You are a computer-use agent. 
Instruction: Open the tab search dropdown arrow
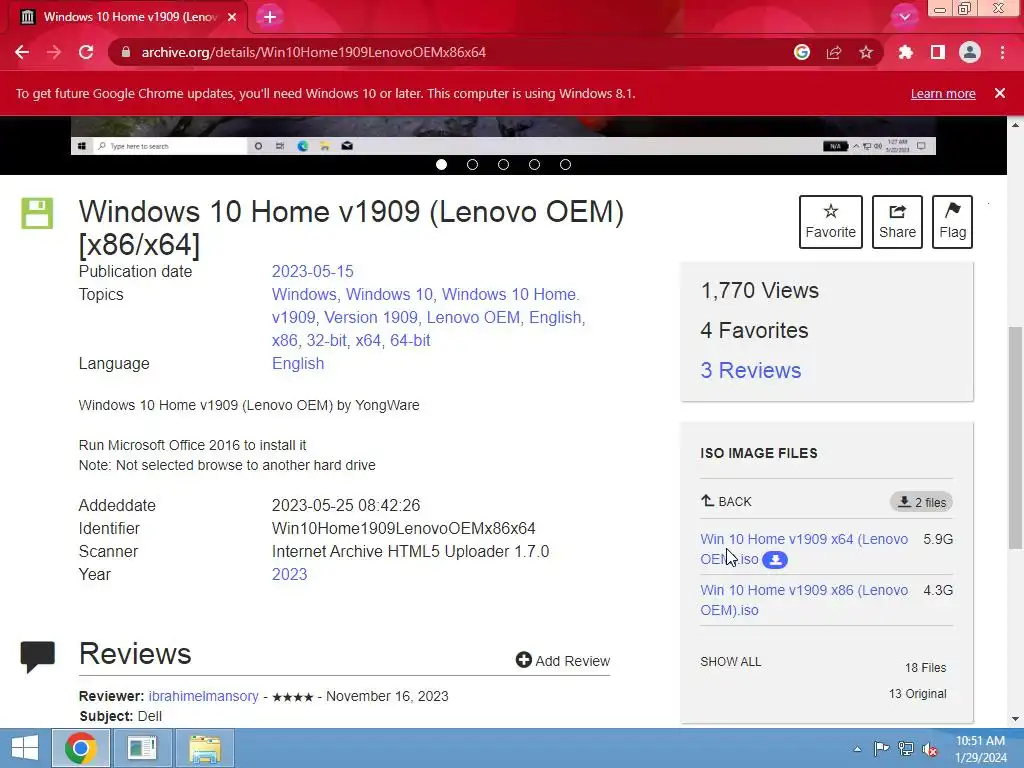coord(904,17)
